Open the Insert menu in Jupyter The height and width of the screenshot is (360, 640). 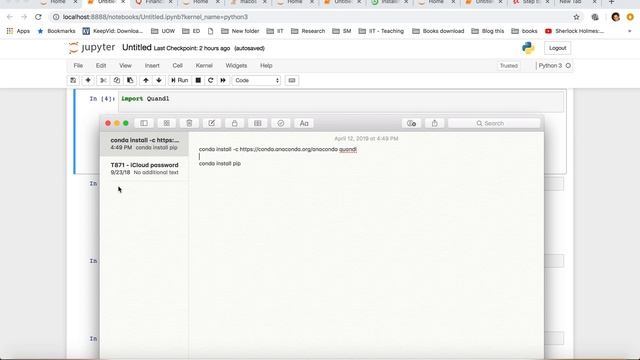pos(152,65)
